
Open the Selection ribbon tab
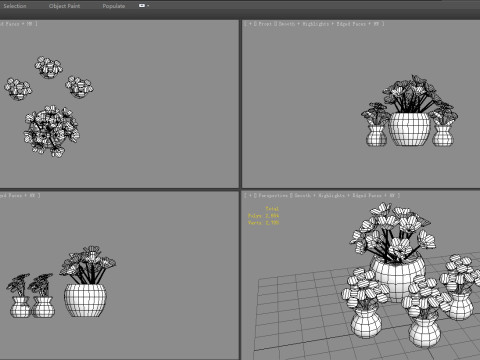tap(15, 6)
